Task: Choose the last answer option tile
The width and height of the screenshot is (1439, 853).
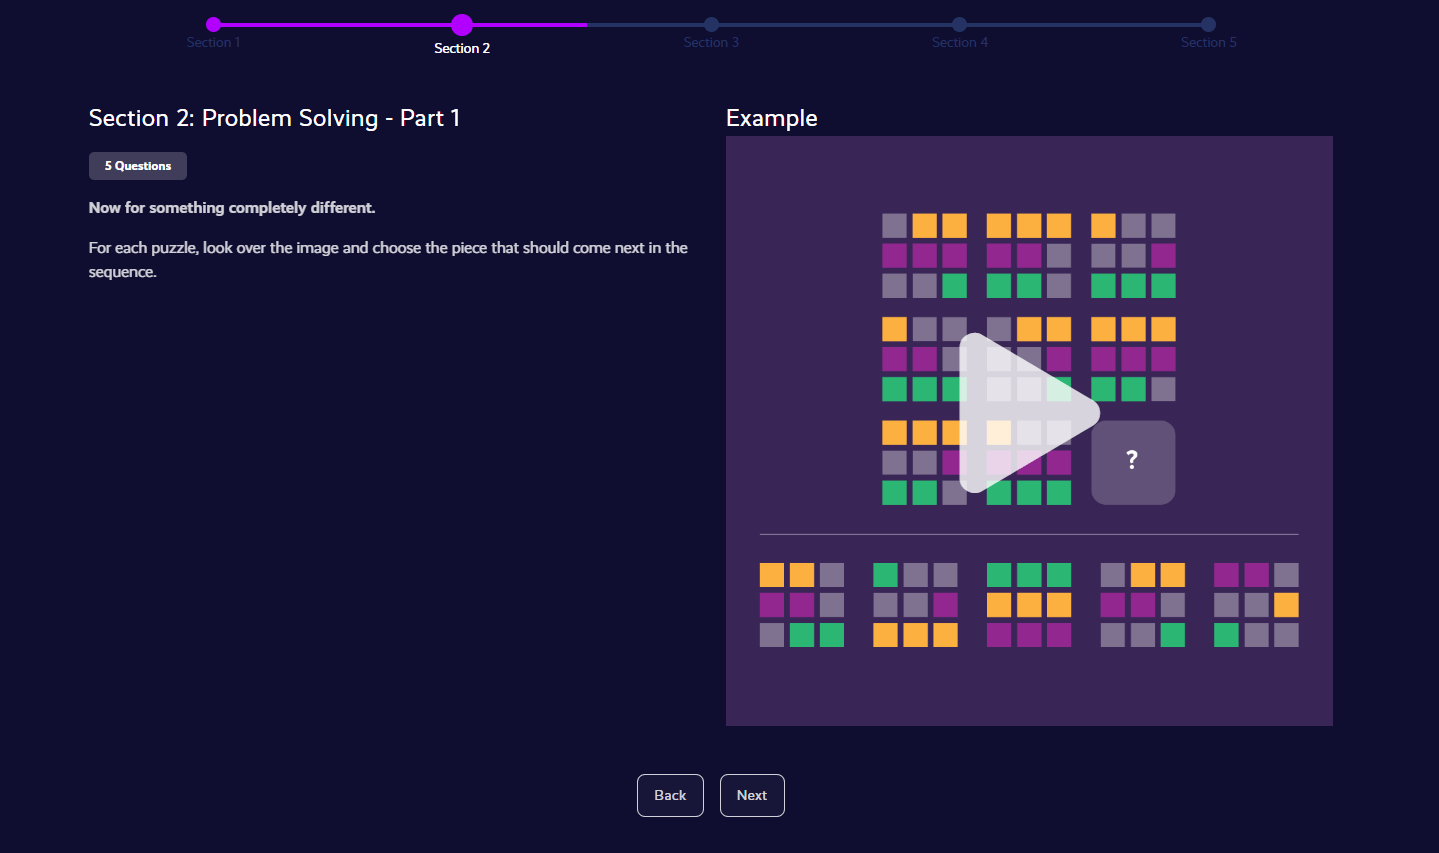Action: pos(1256,604)
